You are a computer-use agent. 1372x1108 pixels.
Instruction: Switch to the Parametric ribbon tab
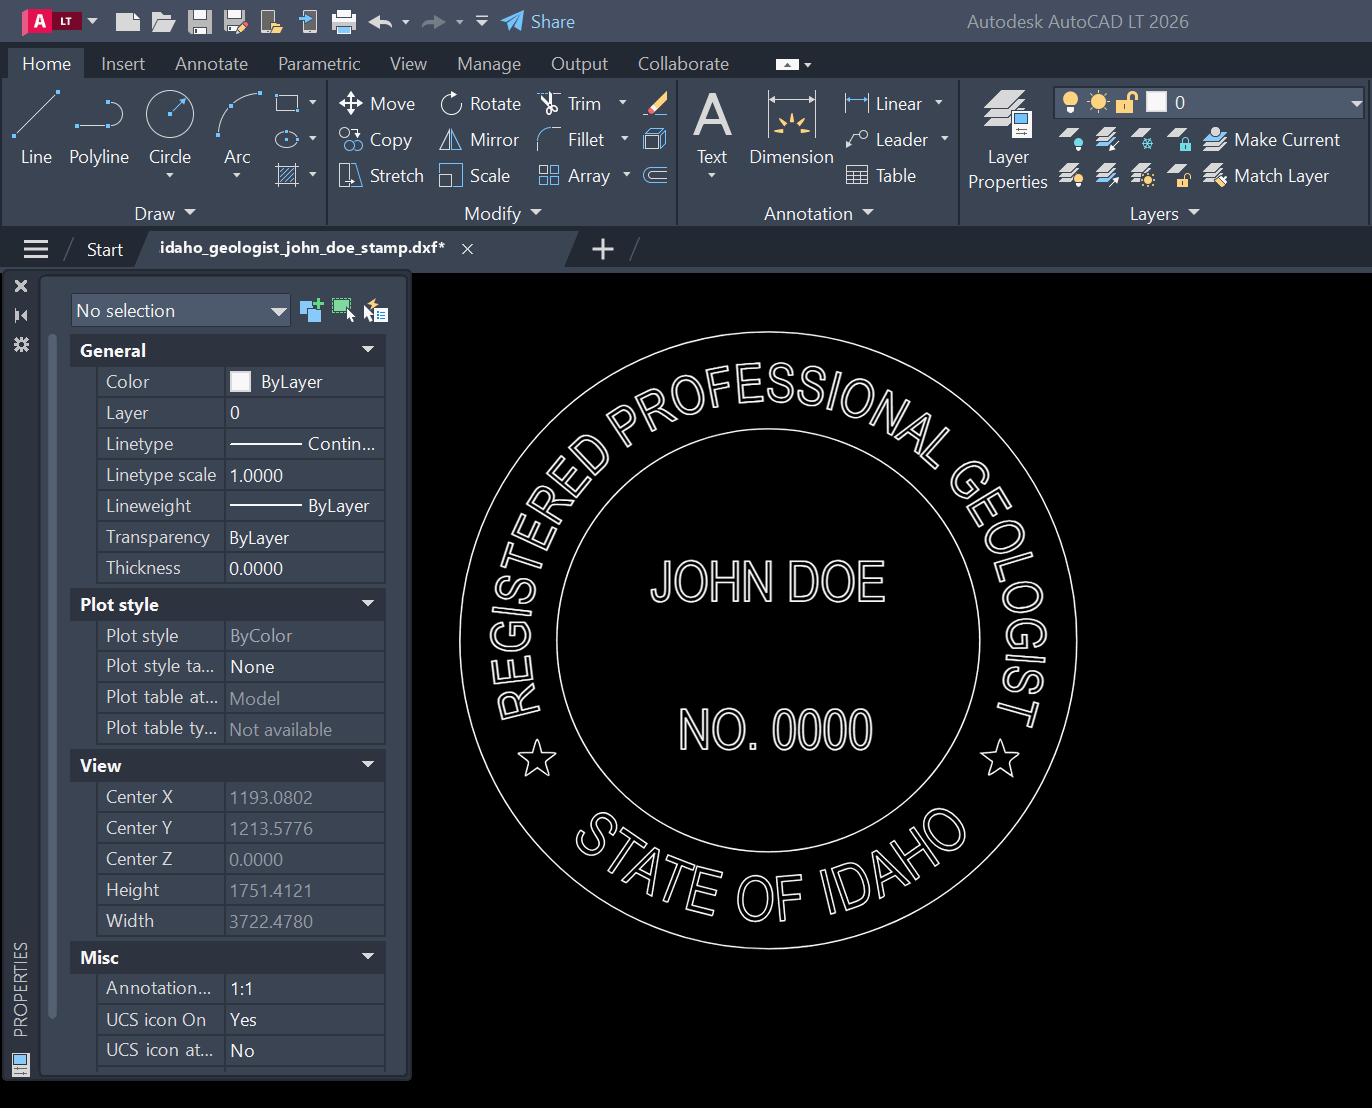(319, 63)
